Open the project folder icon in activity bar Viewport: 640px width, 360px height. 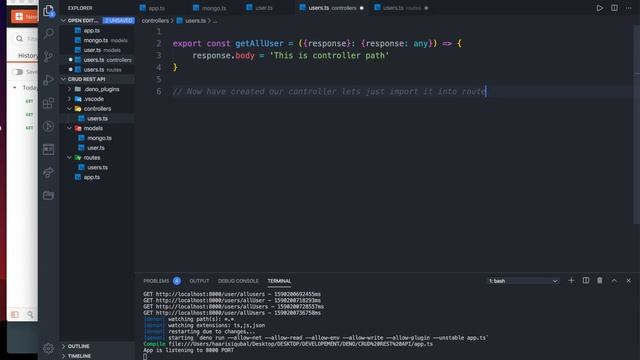pos(49,196)
